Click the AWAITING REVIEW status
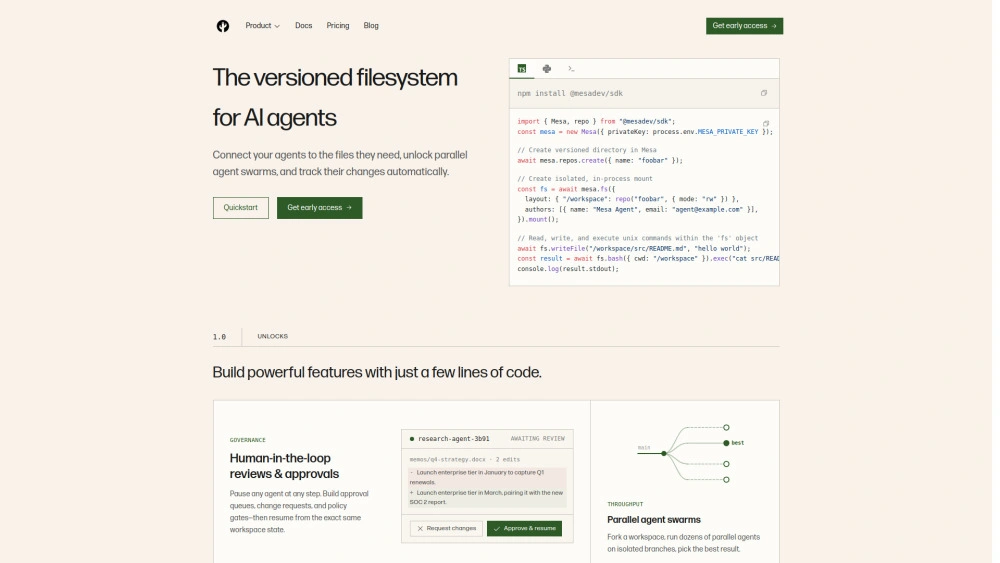The image size is (1000, 563). [538, 439]
